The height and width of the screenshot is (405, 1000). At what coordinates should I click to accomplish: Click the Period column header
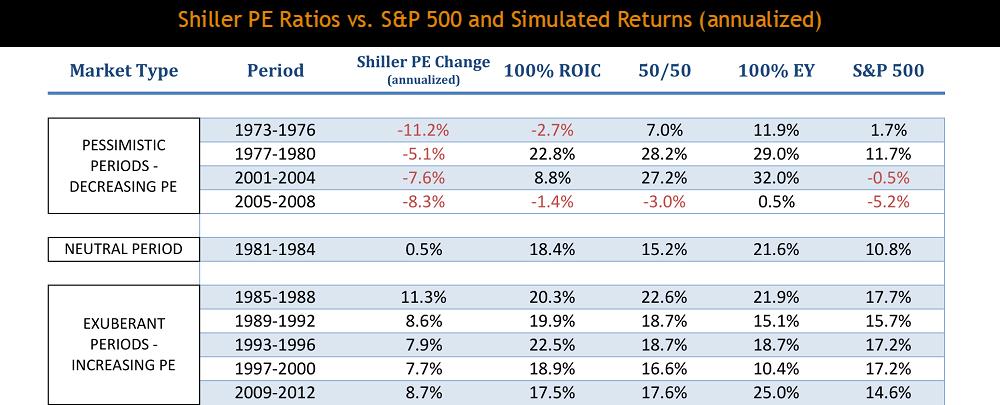[275, 70]
